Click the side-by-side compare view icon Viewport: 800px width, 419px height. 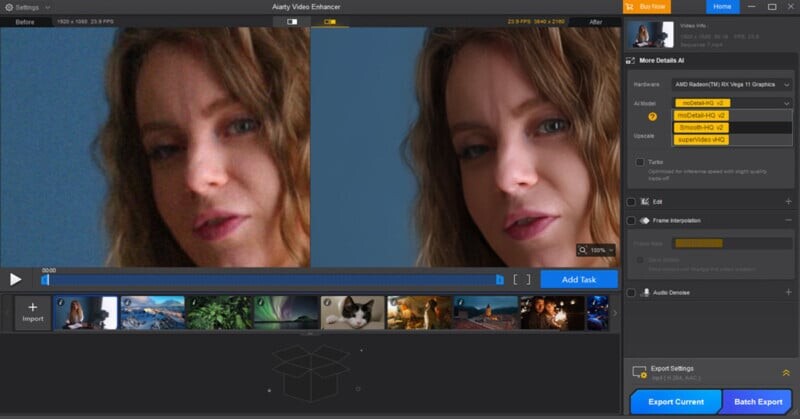coord(328,21)
